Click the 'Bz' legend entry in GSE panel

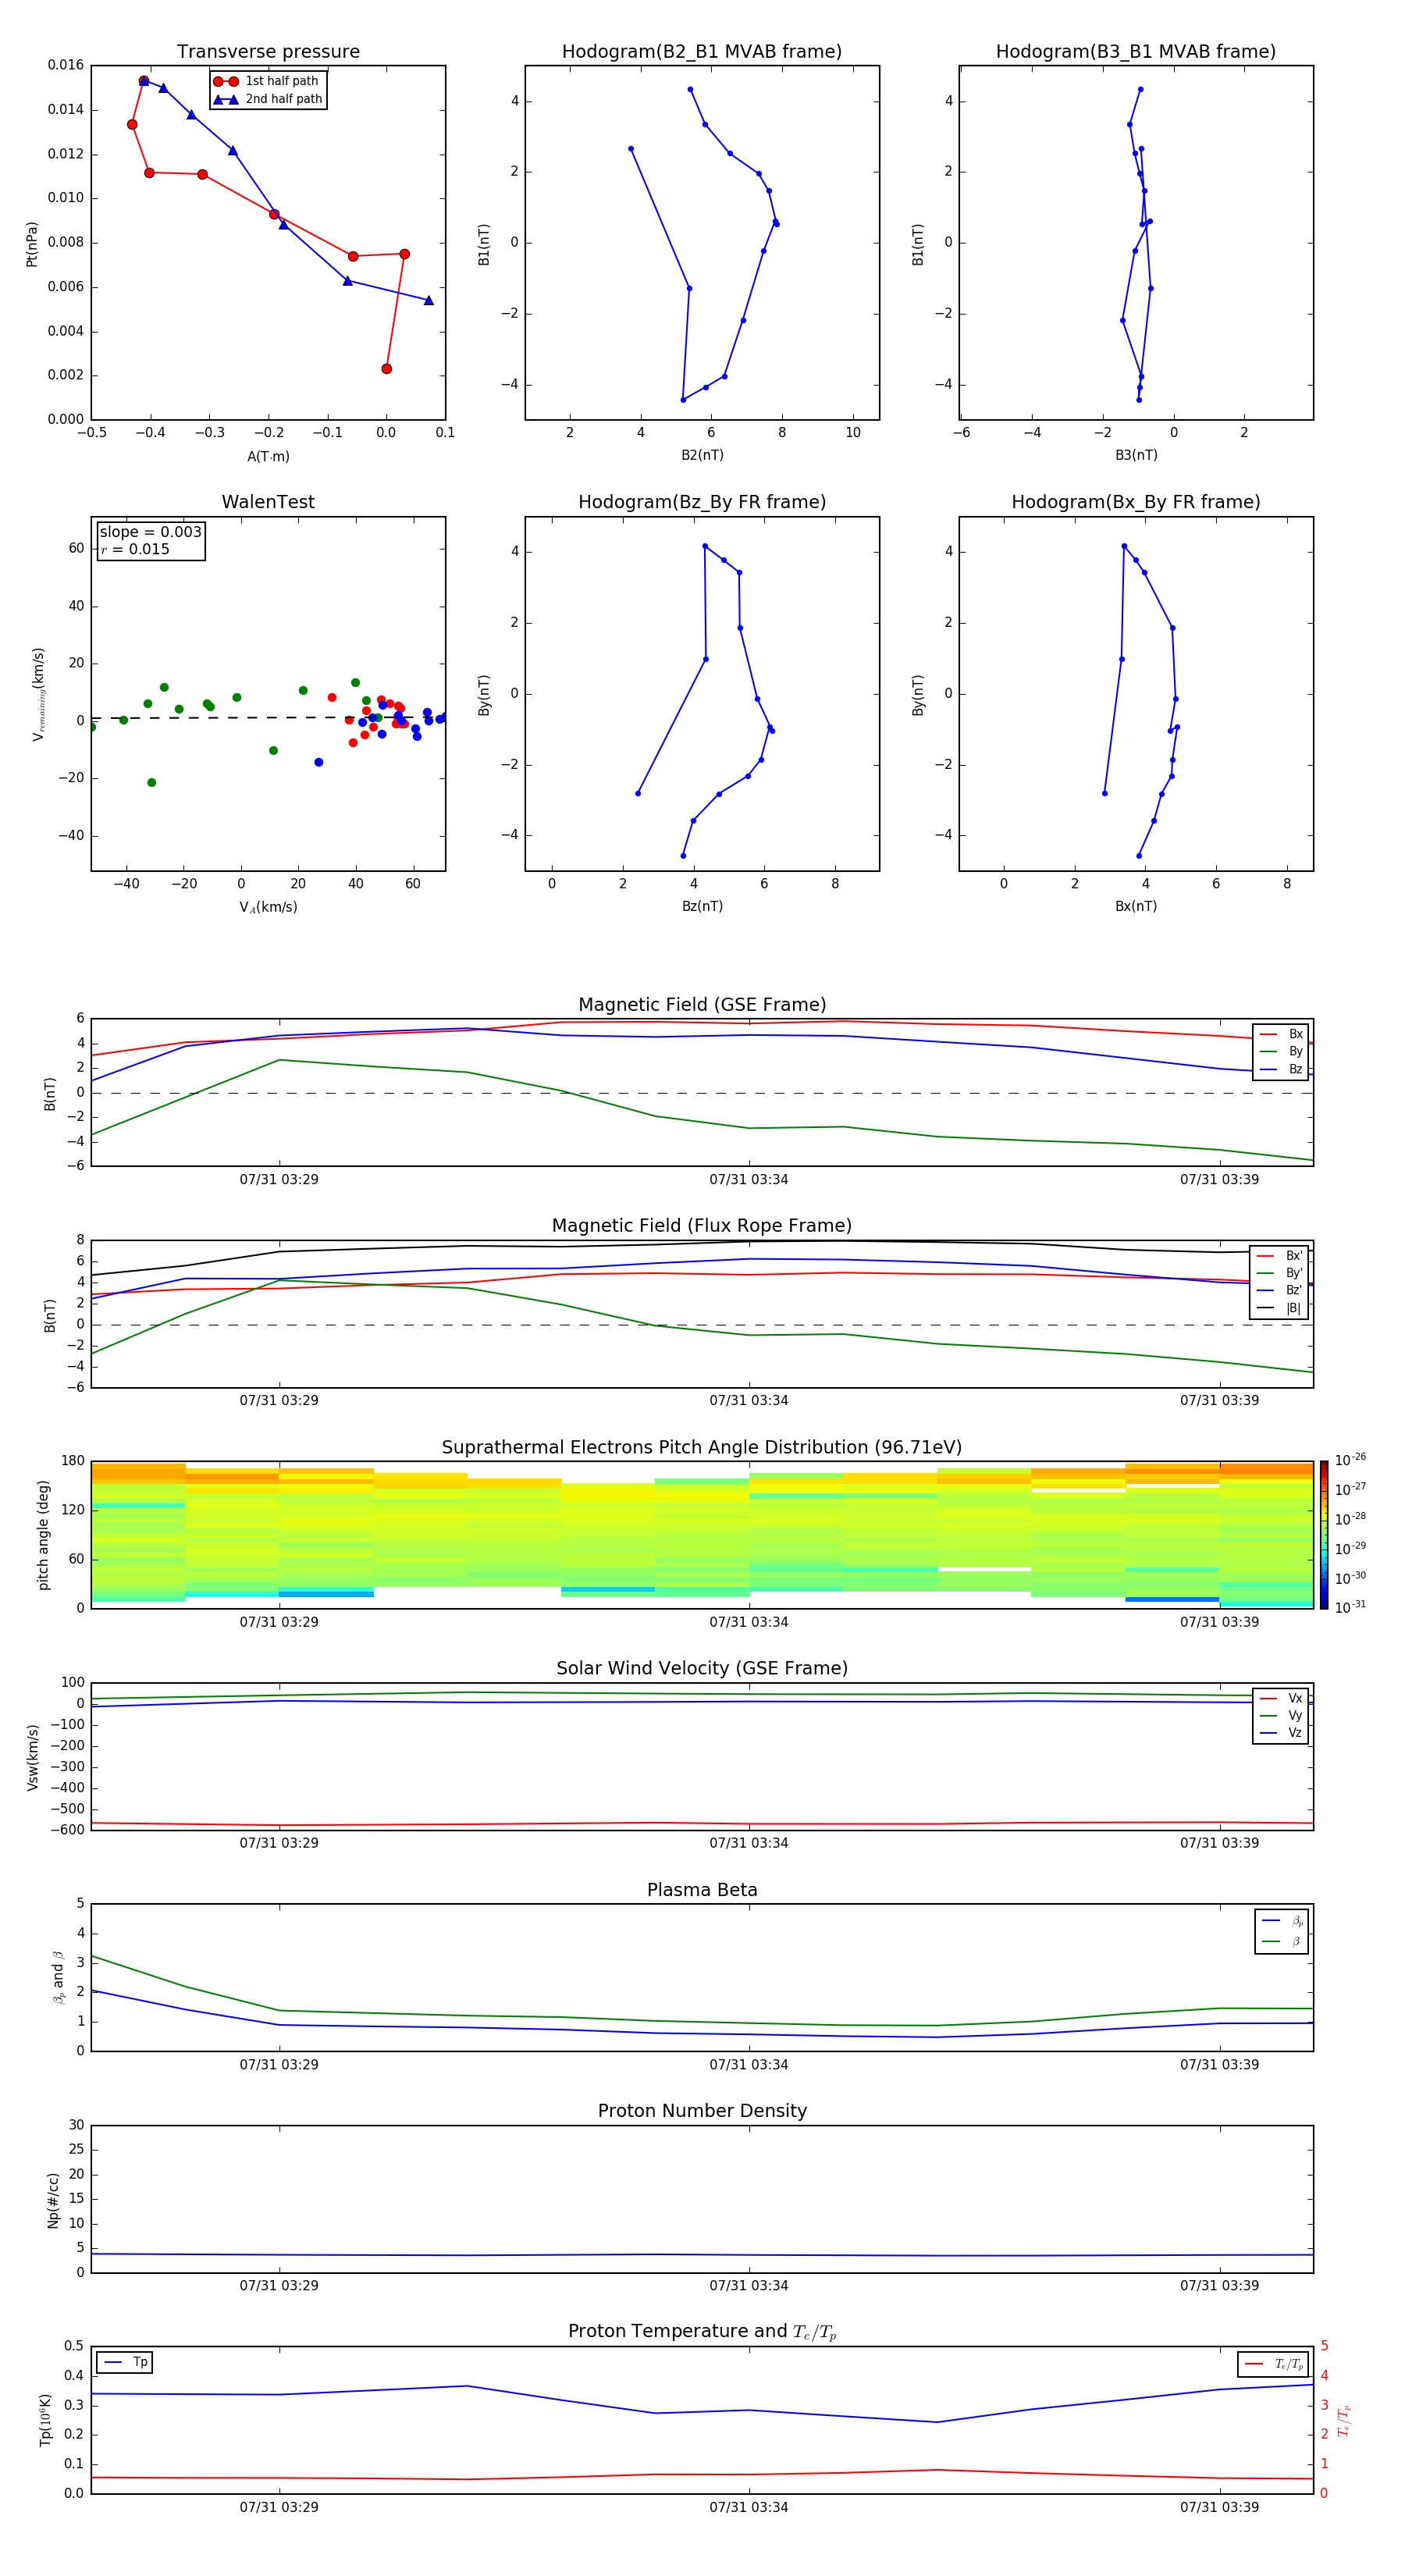pos(1281,1069)
